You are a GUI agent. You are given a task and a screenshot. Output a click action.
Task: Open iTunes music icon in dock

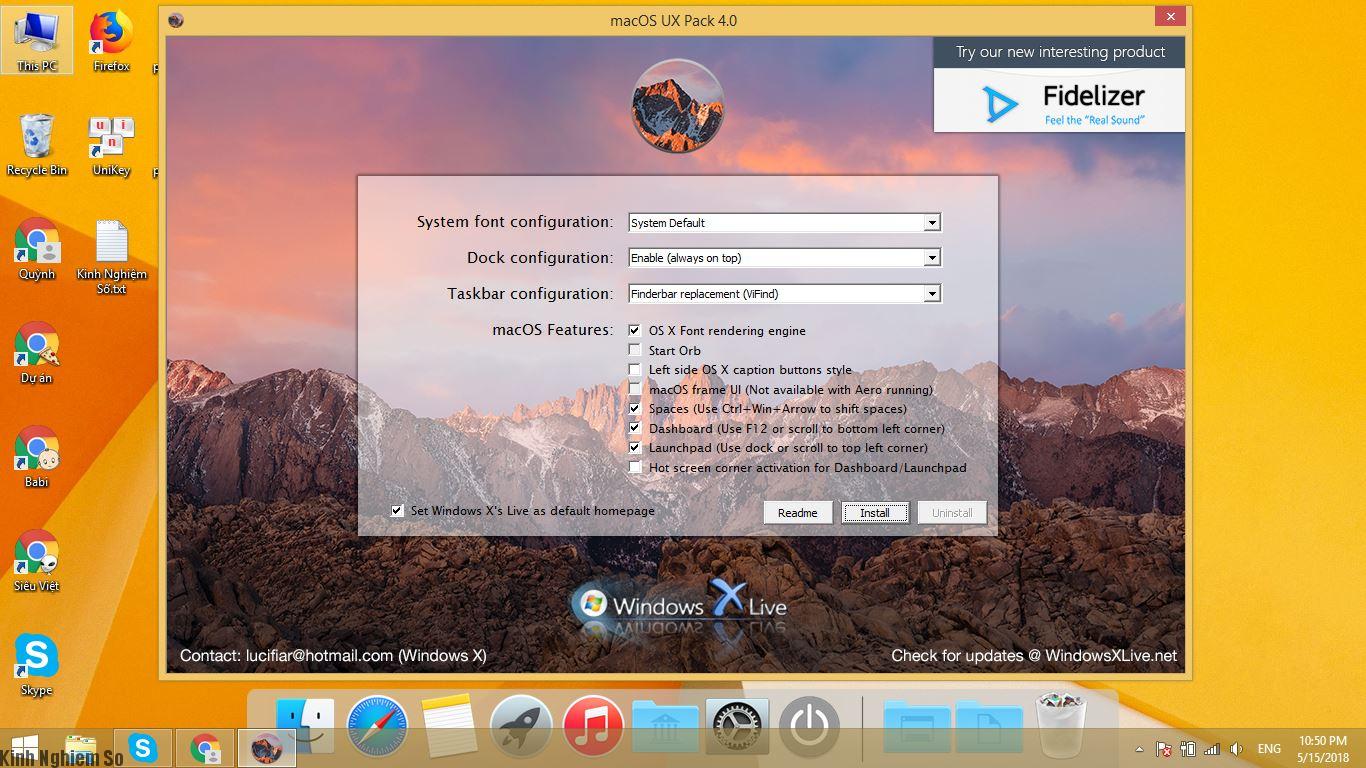tap(593, 726)
